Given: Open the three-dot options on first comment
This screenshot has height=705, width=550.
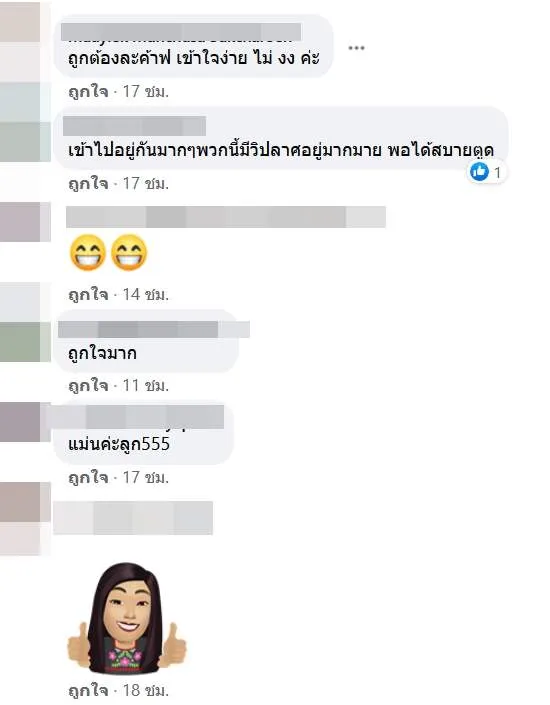Looking at the screenshot, I should click(356, 48).
